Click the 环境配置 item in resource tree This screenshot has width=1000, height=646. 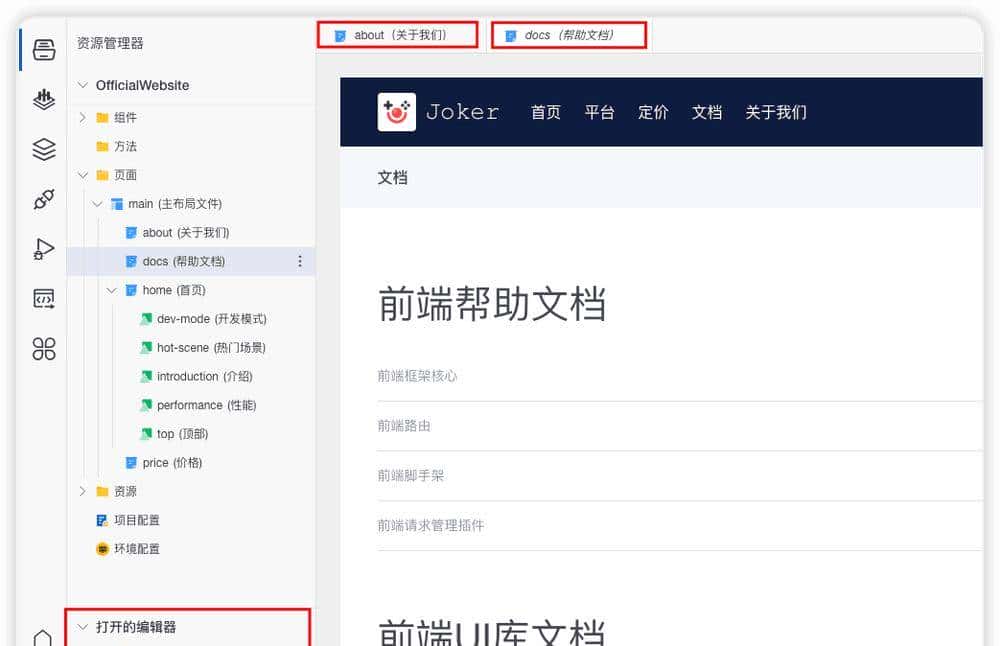pyautogui.click(x=140, y=548)
